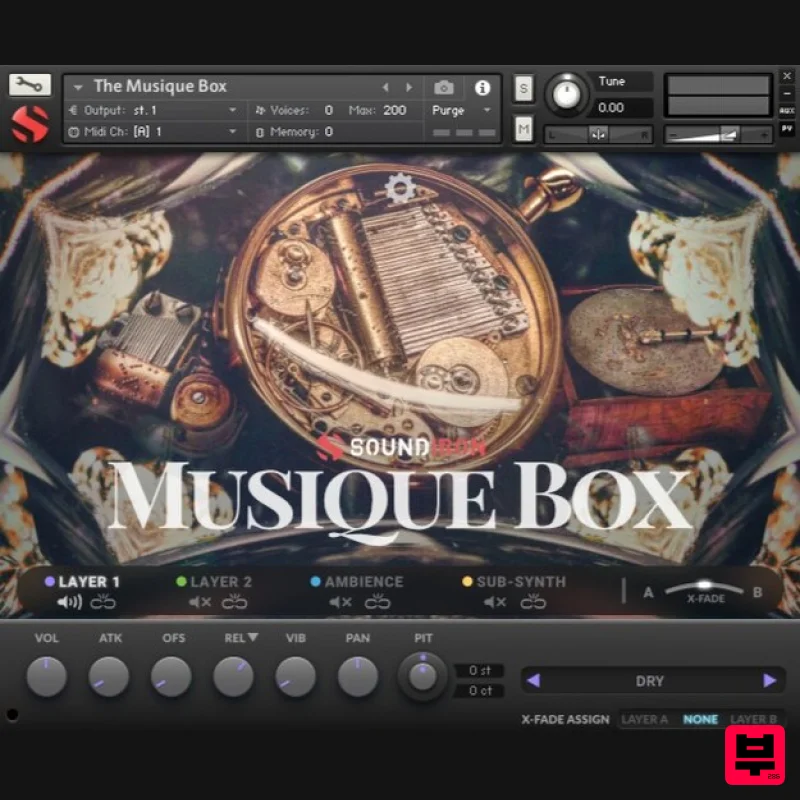Open the Purge dropdown menu
This screenshot has width=800, height=800.
[x=461, y=110]
